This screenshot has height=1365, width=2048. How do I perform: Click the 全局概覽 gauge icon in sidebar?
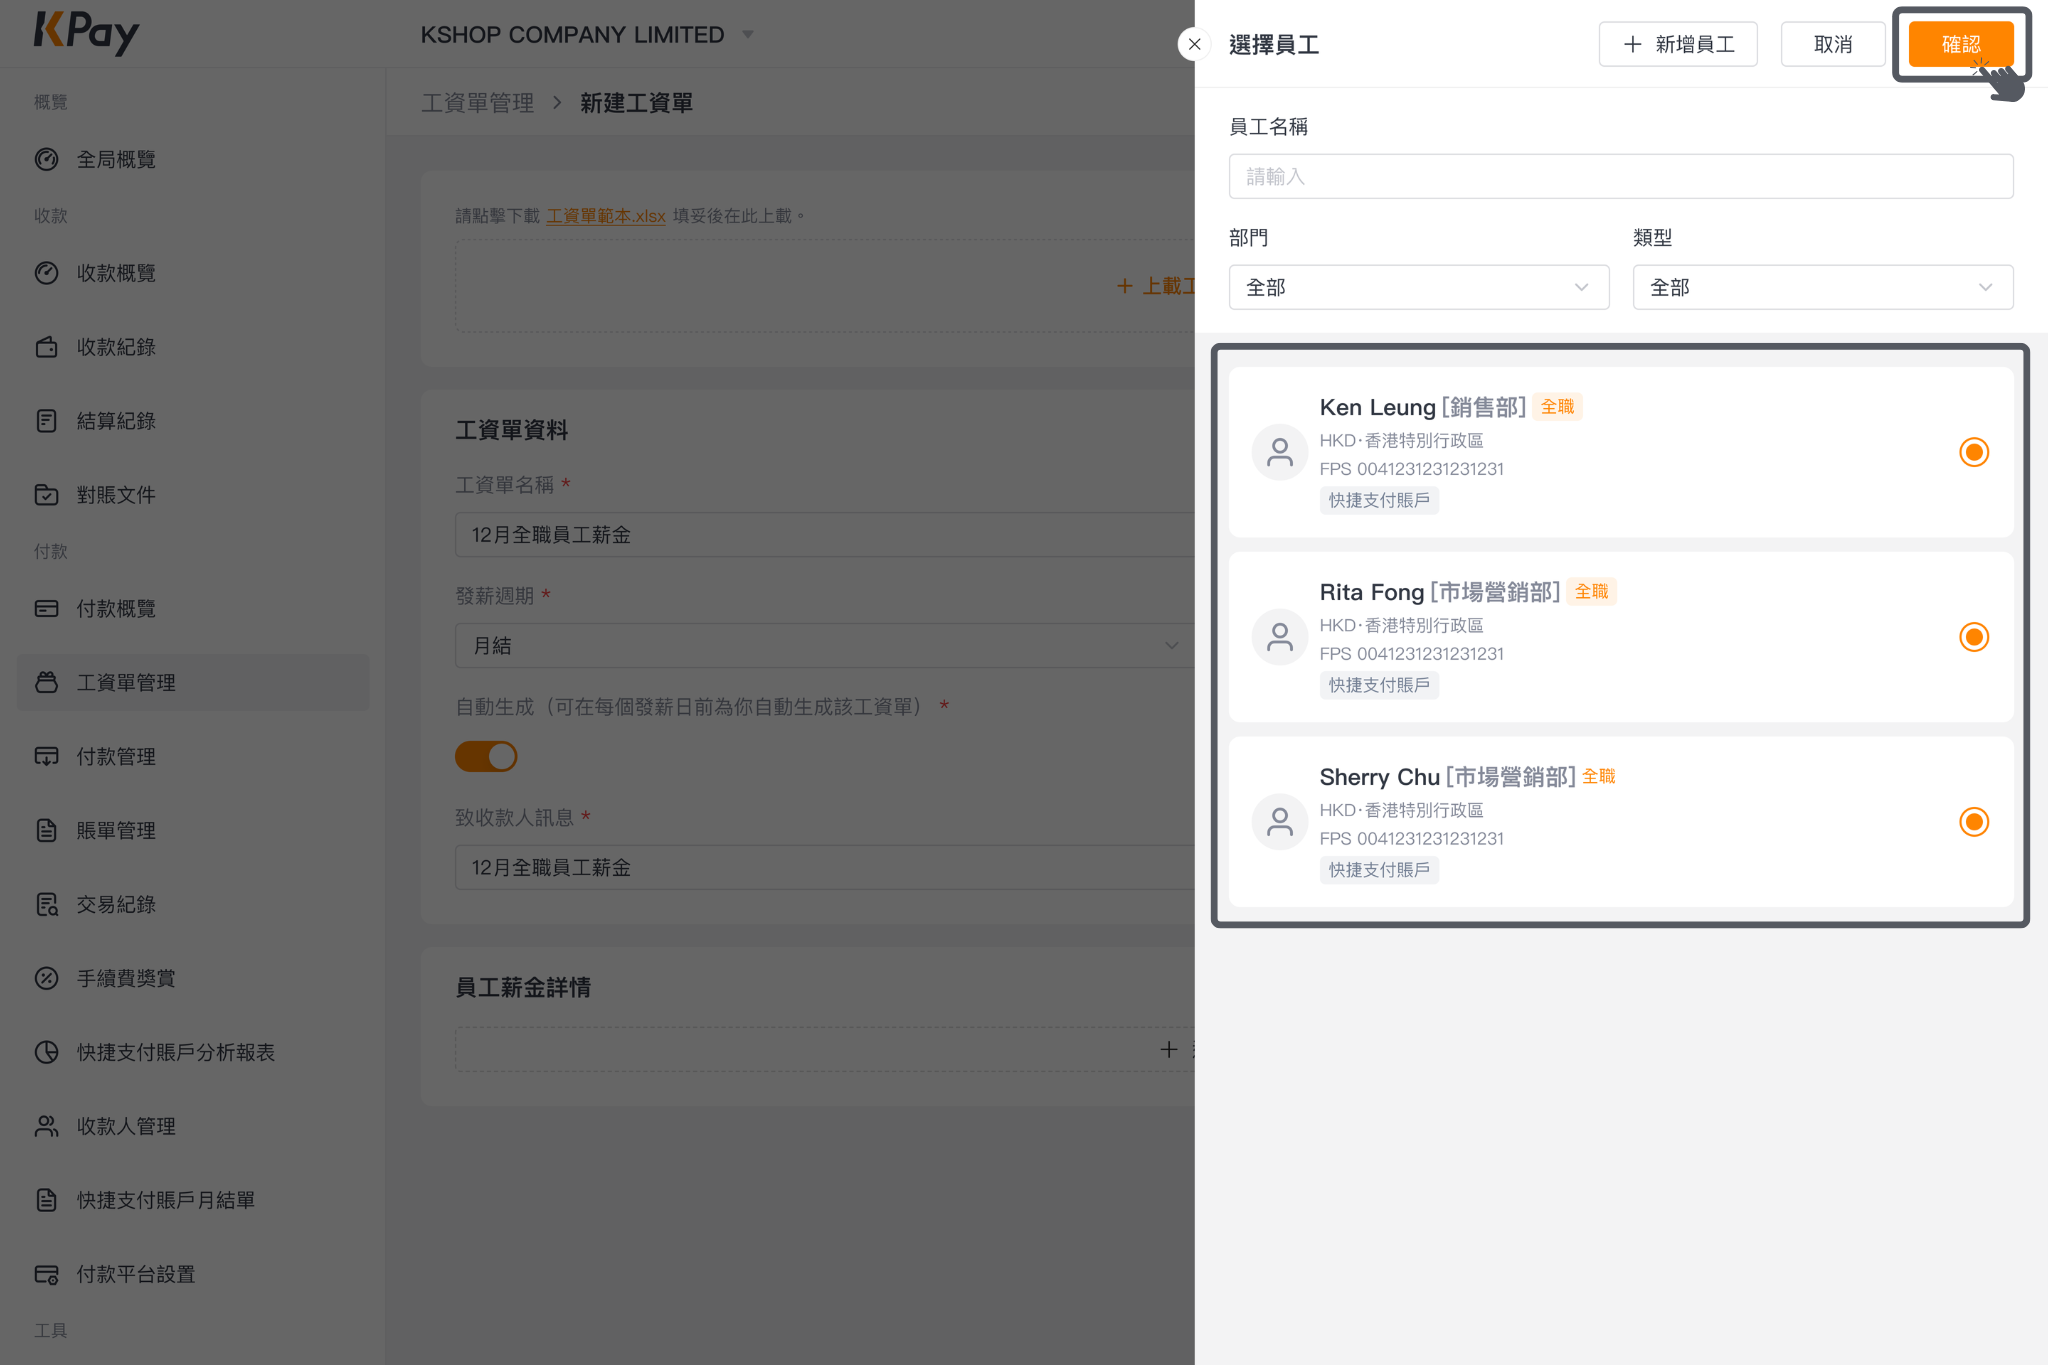(x=47, y=160)
